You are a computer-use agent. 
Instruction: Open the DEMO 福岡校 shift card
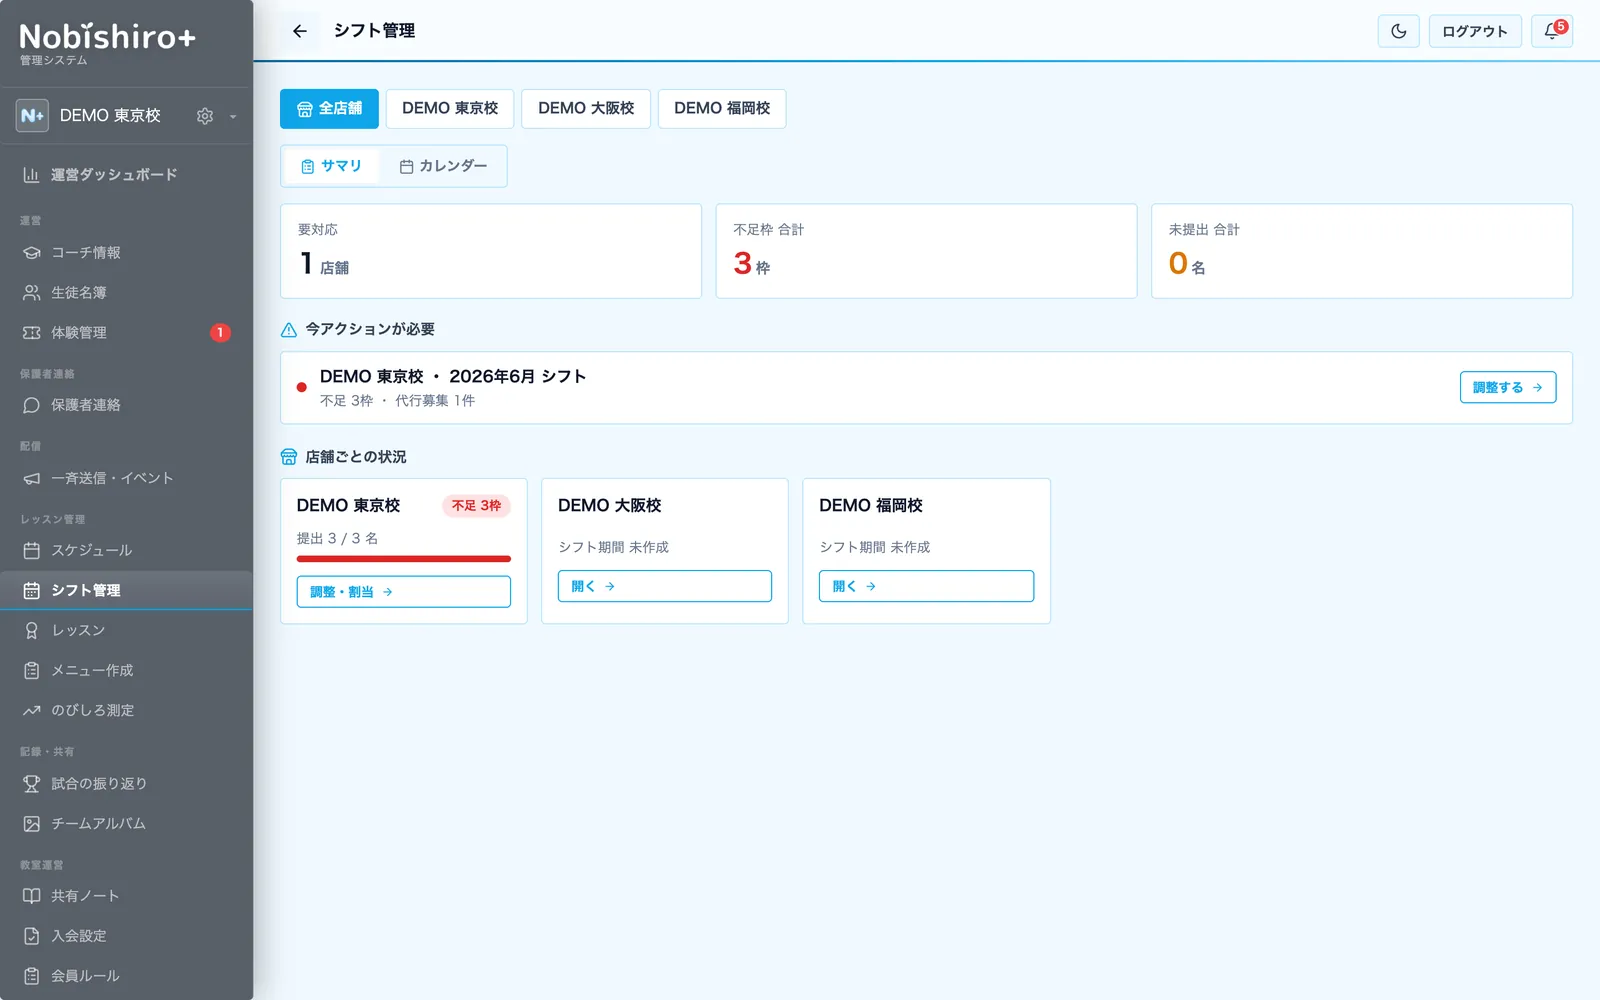926,586
